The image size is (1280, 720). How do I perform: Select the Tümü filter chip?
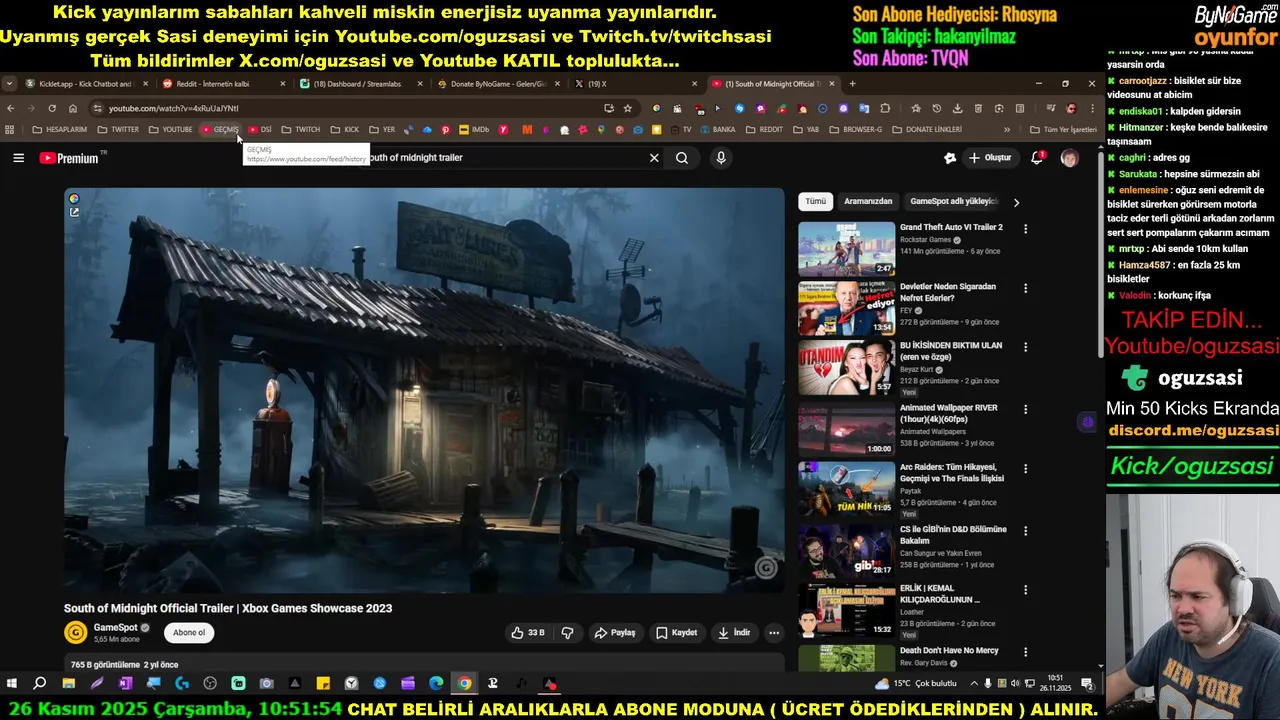[x=816, y=201]
